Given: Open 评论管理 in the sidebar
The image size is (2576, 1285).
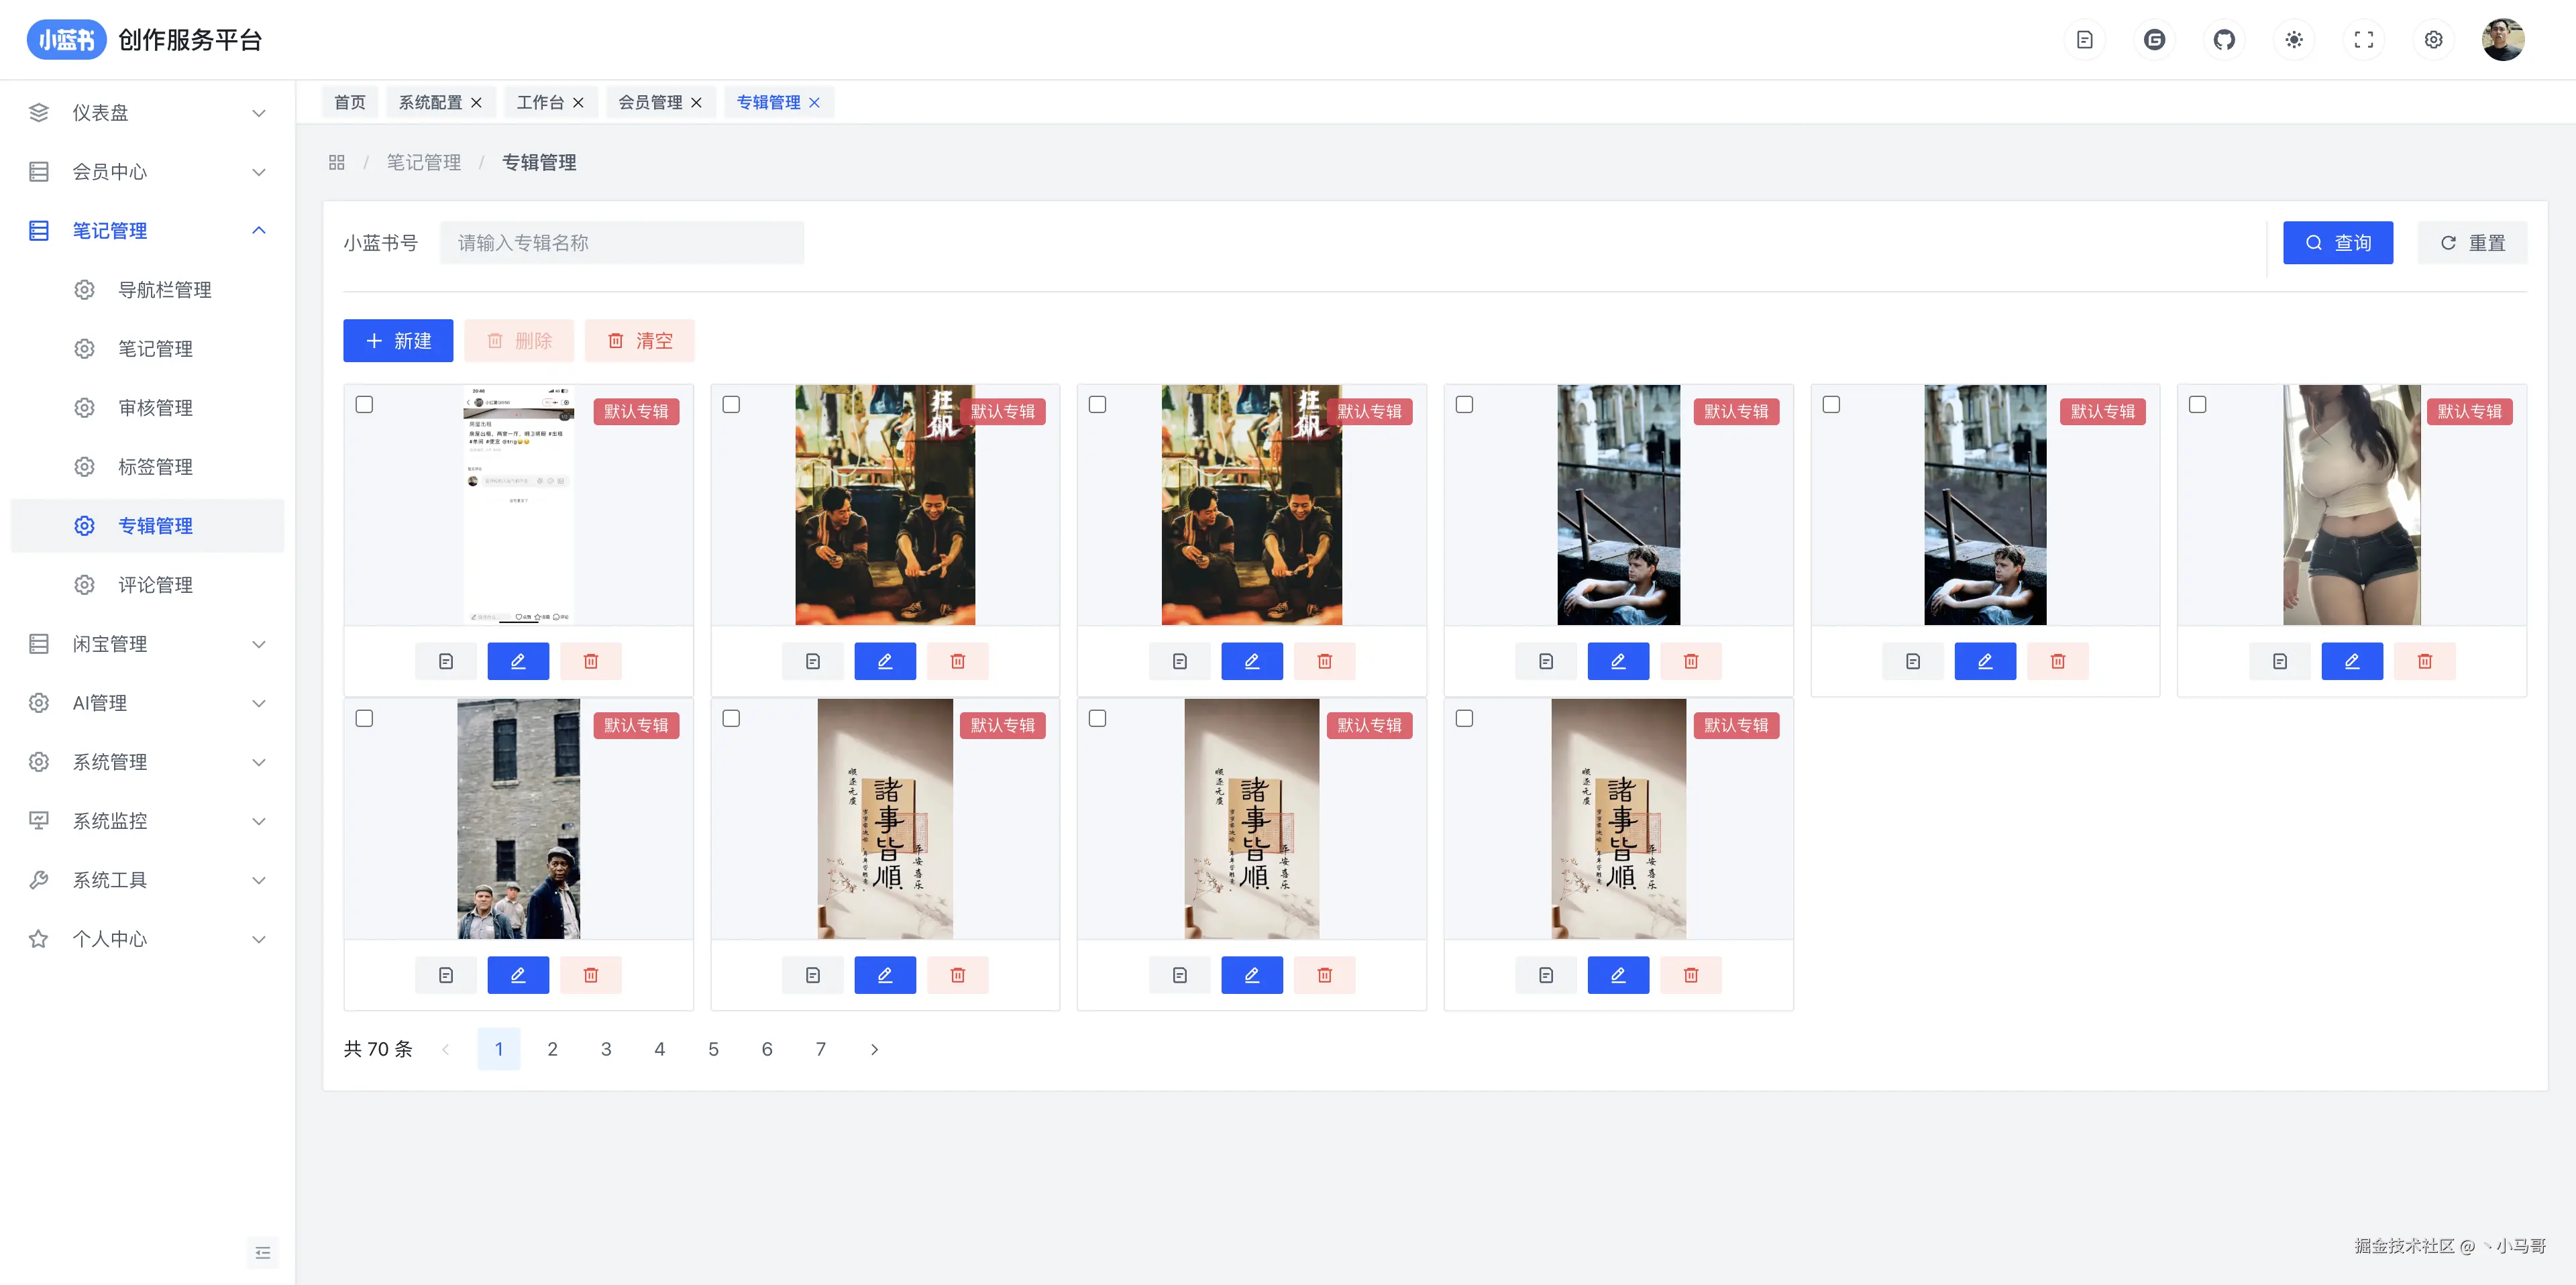Looking at the screenshot, I should (155, 585).
